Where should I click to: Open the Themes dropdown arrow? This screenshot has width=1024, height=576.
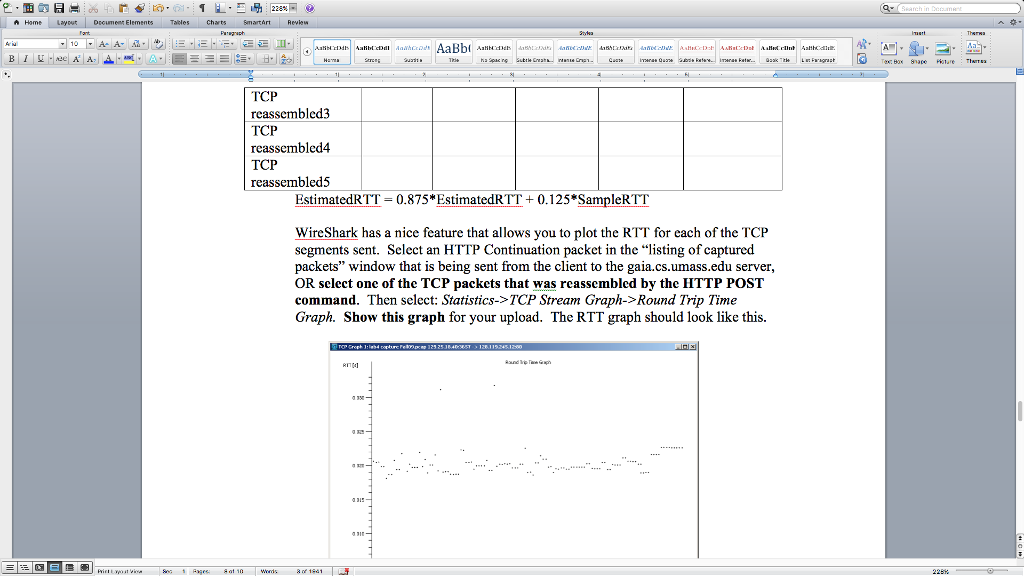click(x=984, y=47)
